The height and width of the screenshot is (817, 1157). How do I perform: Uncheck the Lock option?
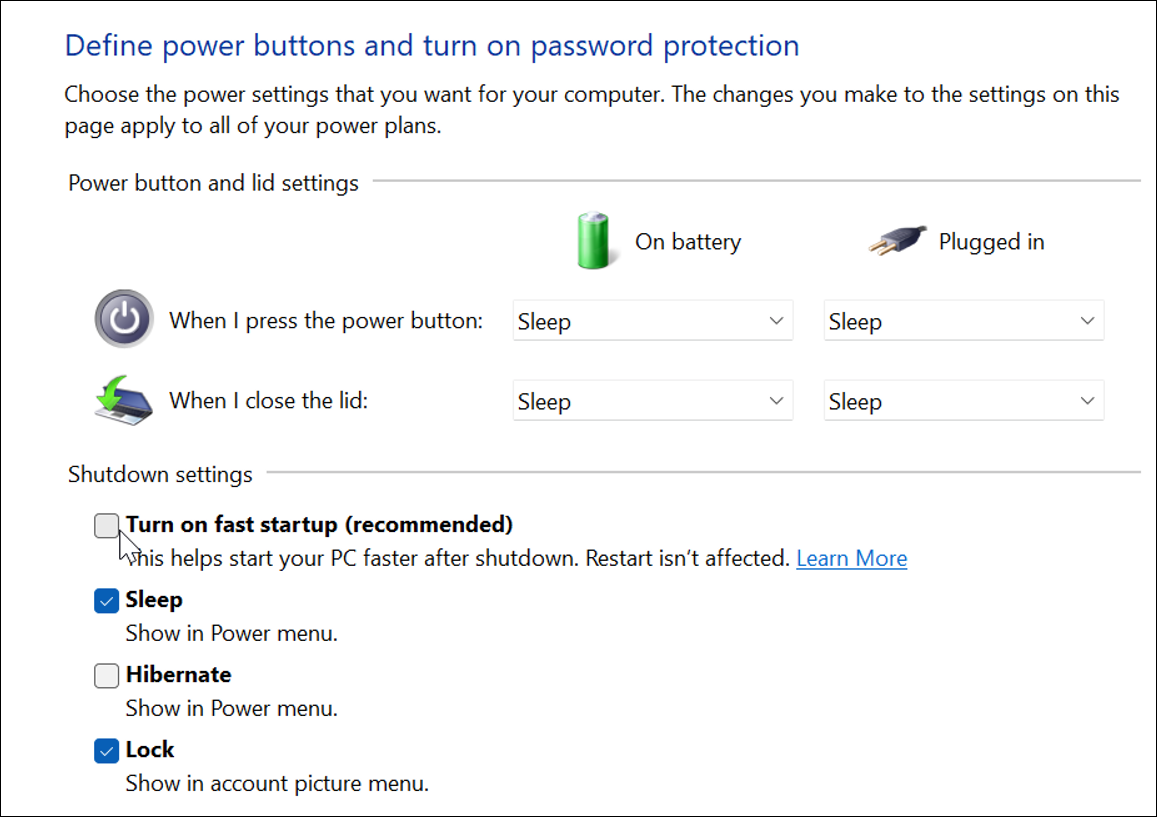(105, 750)
